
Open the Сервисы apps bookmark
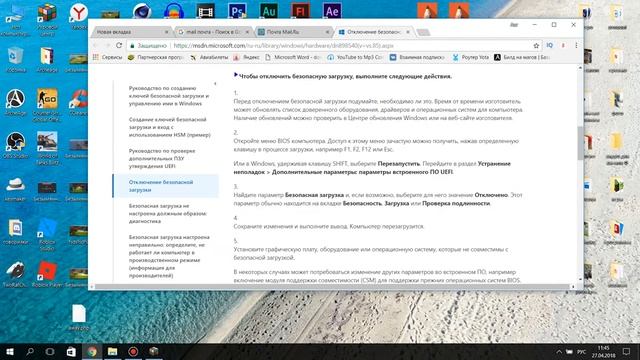[108, 57]
